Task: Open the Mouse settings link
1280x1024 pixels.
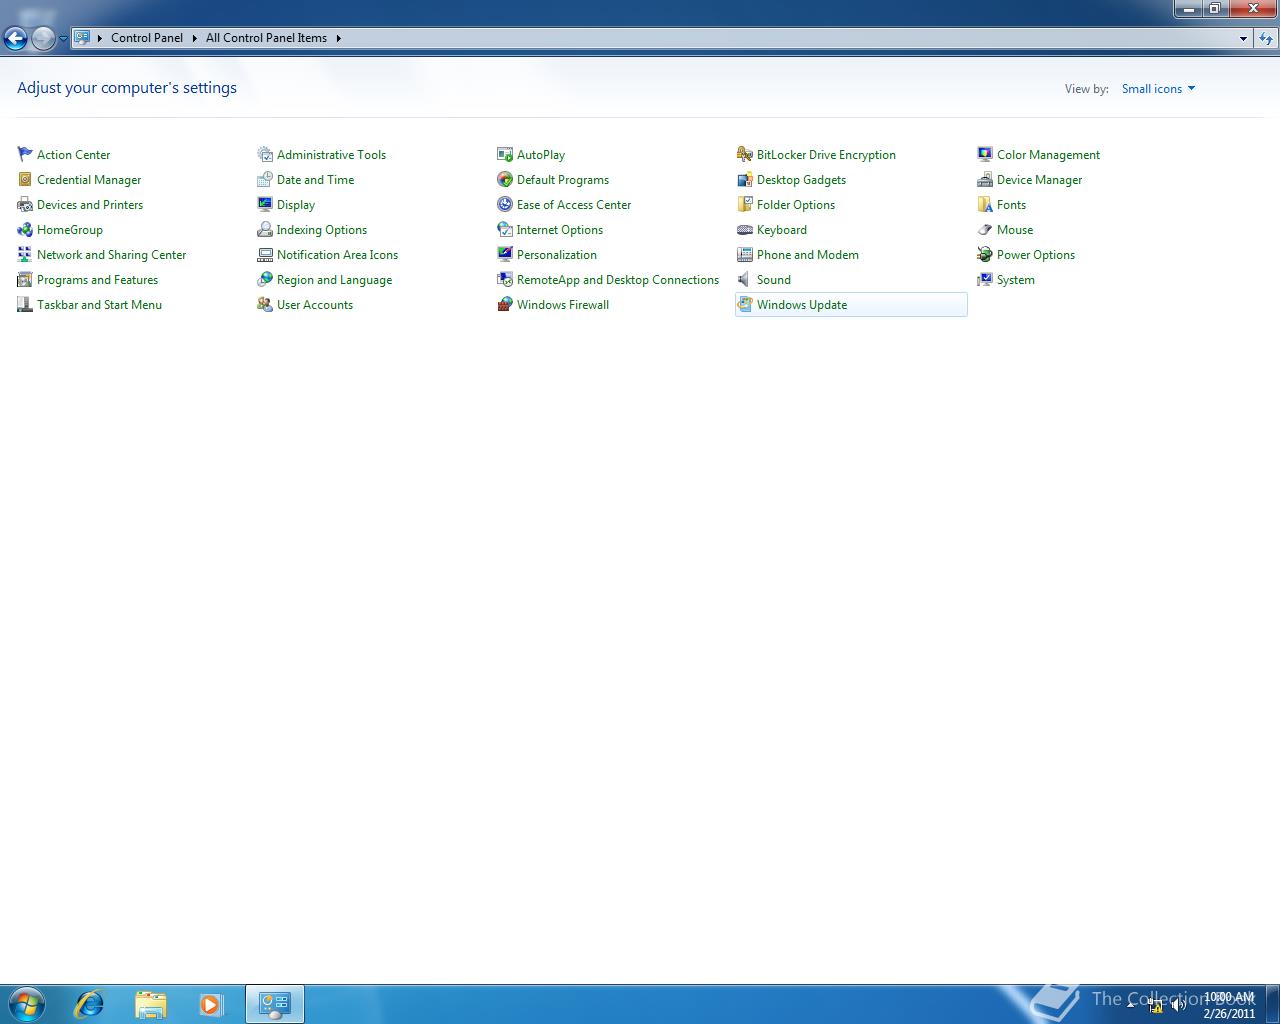Action: point(1015,230)
